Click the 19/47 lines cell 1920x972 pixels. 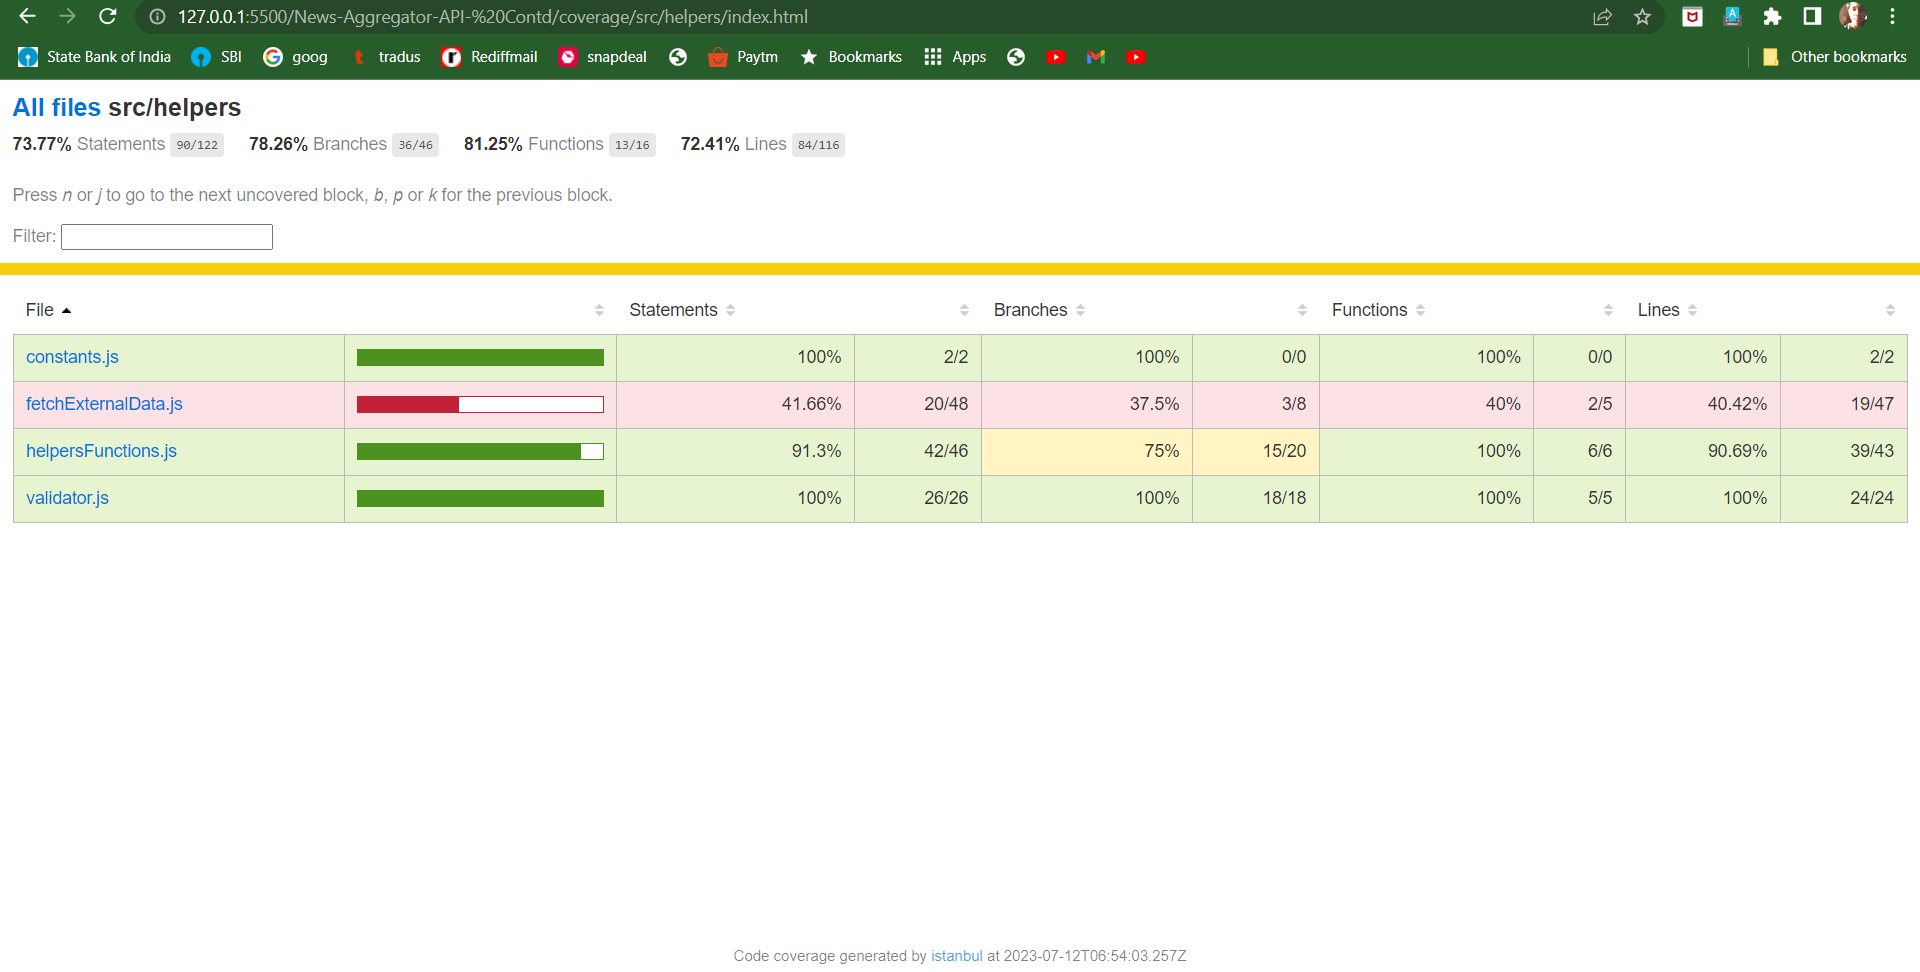click(x=1844, y=404)
